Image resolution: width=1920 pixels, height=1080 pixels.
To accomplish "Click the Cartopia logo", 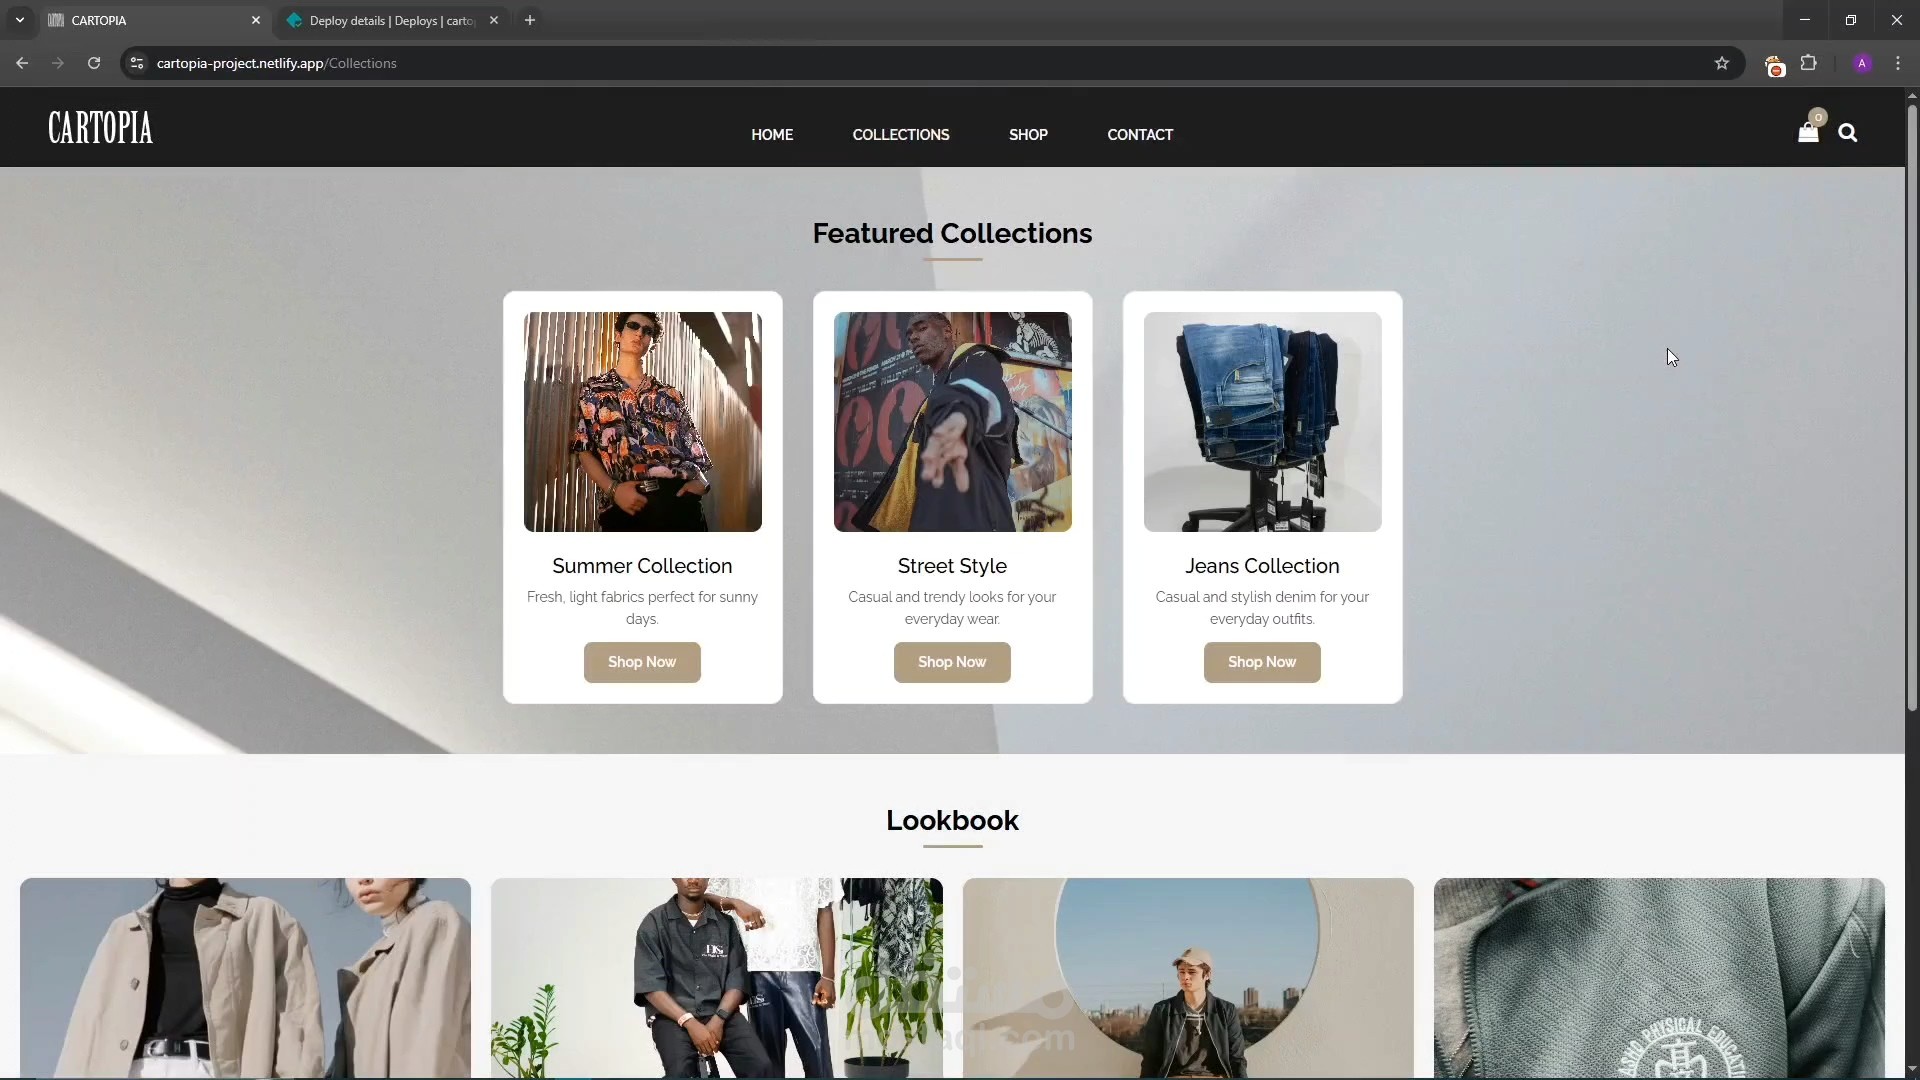I will click(100, 127).
